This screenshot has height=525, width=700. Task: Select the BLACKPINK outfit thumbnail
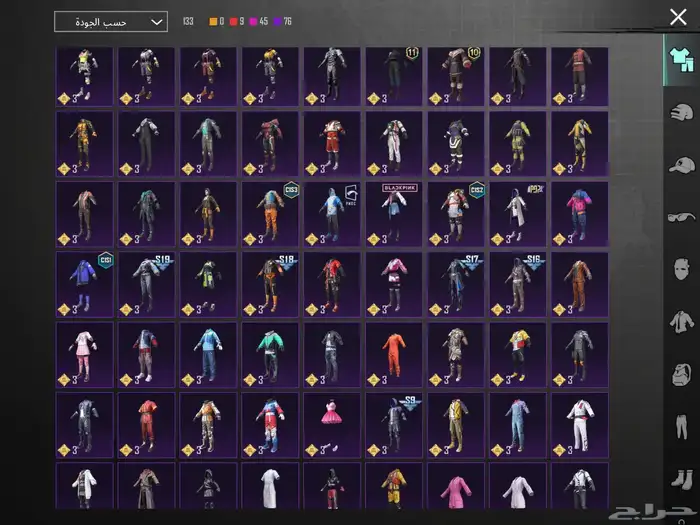click(x=394, y=214)
